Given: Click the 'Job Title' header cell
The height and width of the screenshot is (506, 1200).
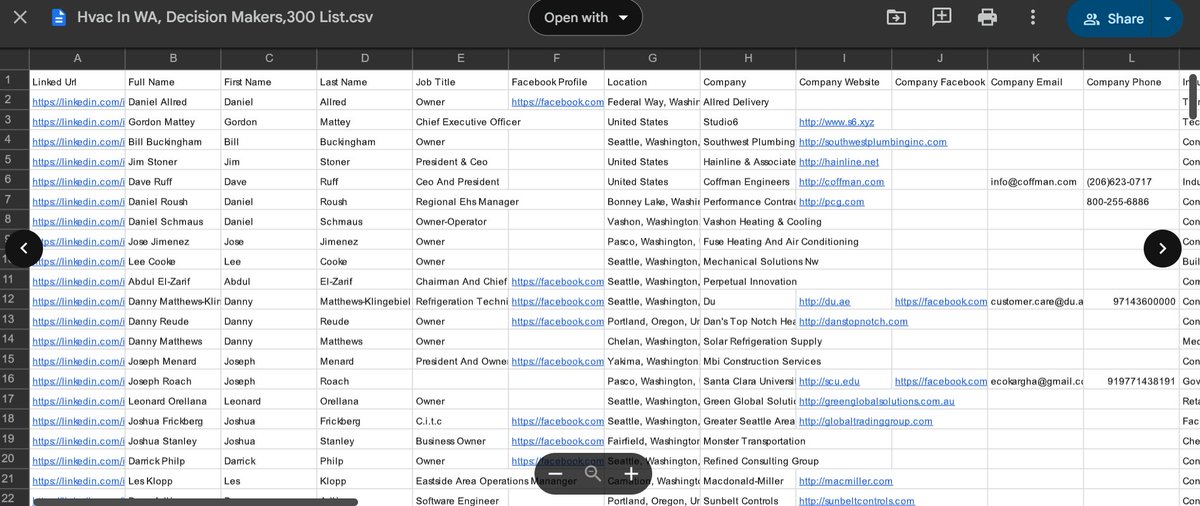Looking at the screenshot, I should click(x=460, y=81).
